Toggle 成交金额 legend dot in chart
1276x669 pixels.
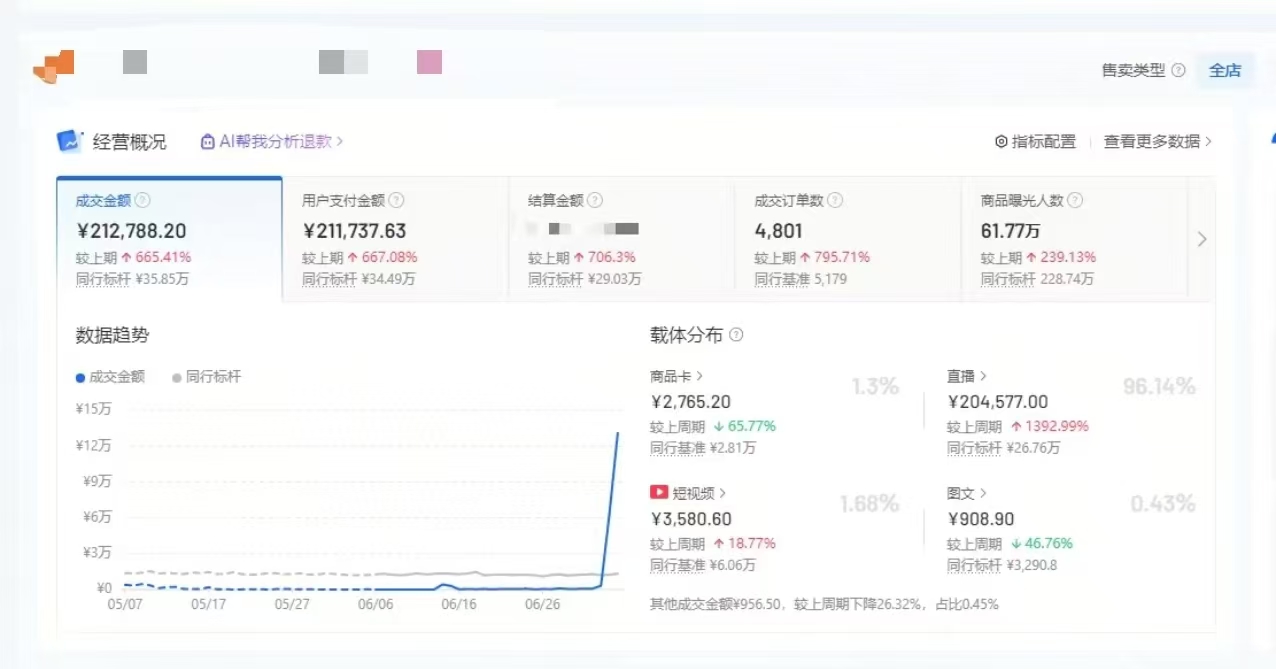pos(80,377)
